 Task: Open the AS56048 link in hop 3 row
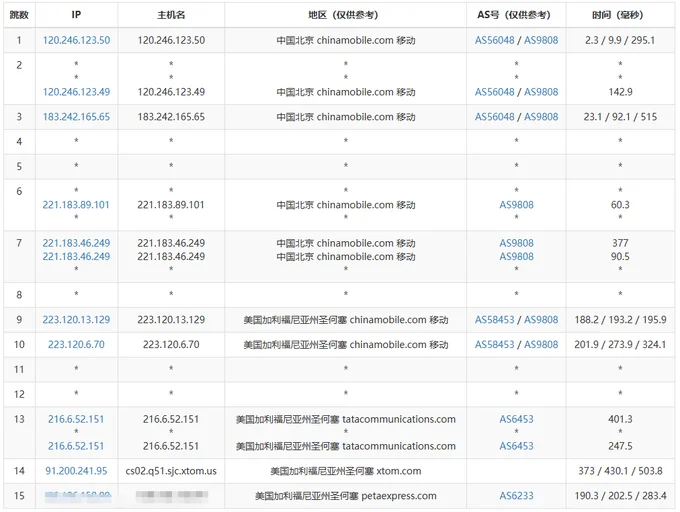494,117
